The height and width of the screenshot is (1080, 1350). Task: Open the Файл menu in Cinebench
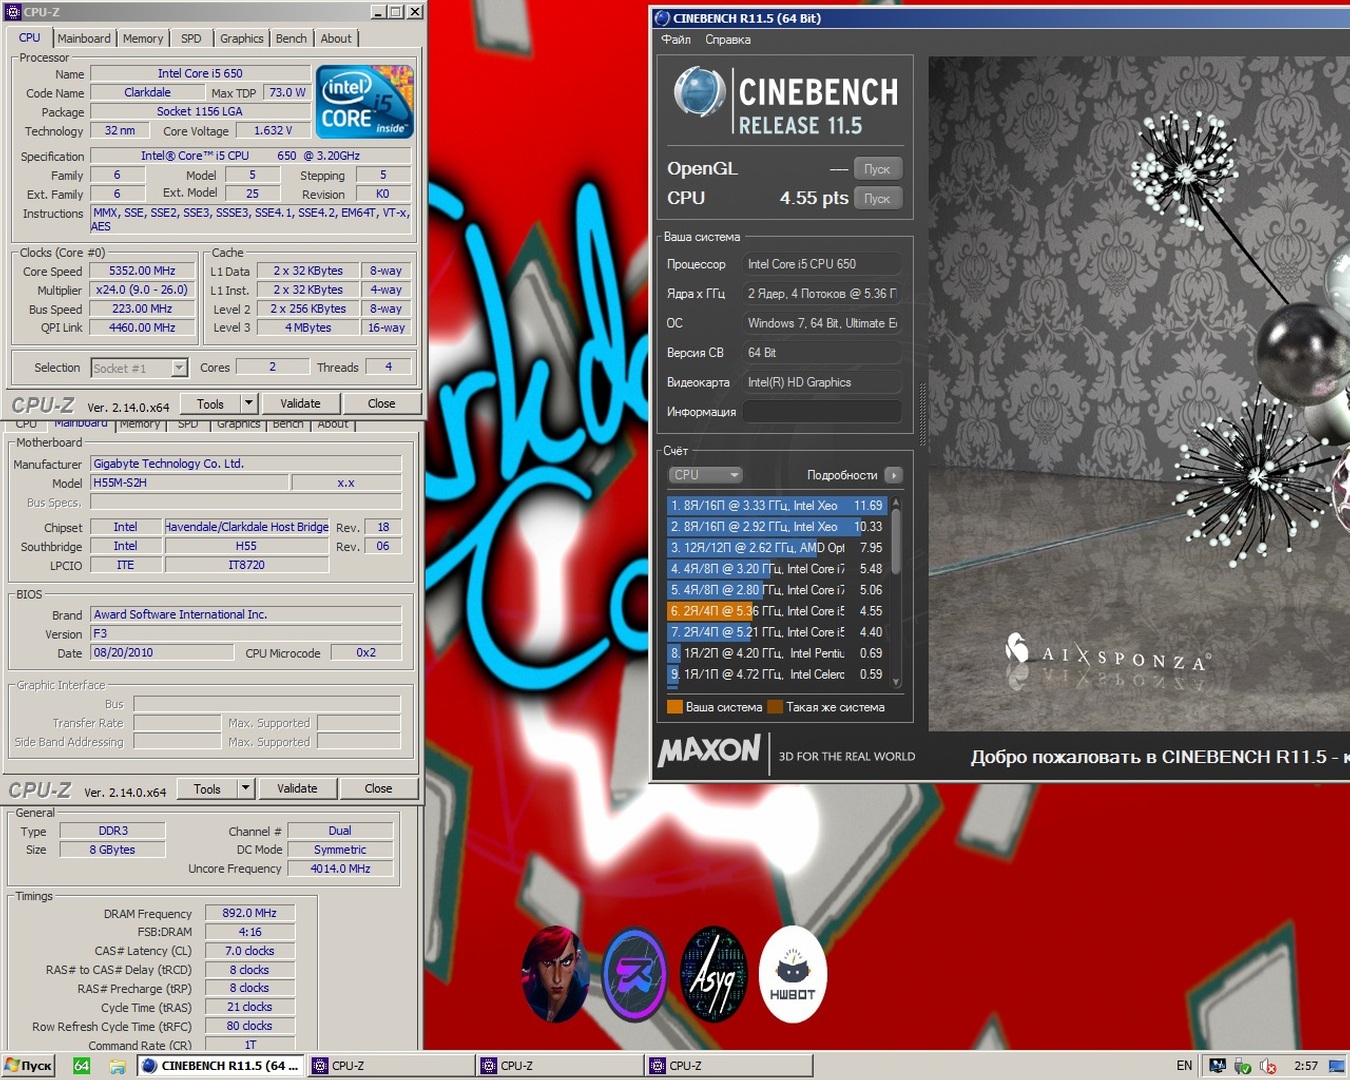point(676,40)
